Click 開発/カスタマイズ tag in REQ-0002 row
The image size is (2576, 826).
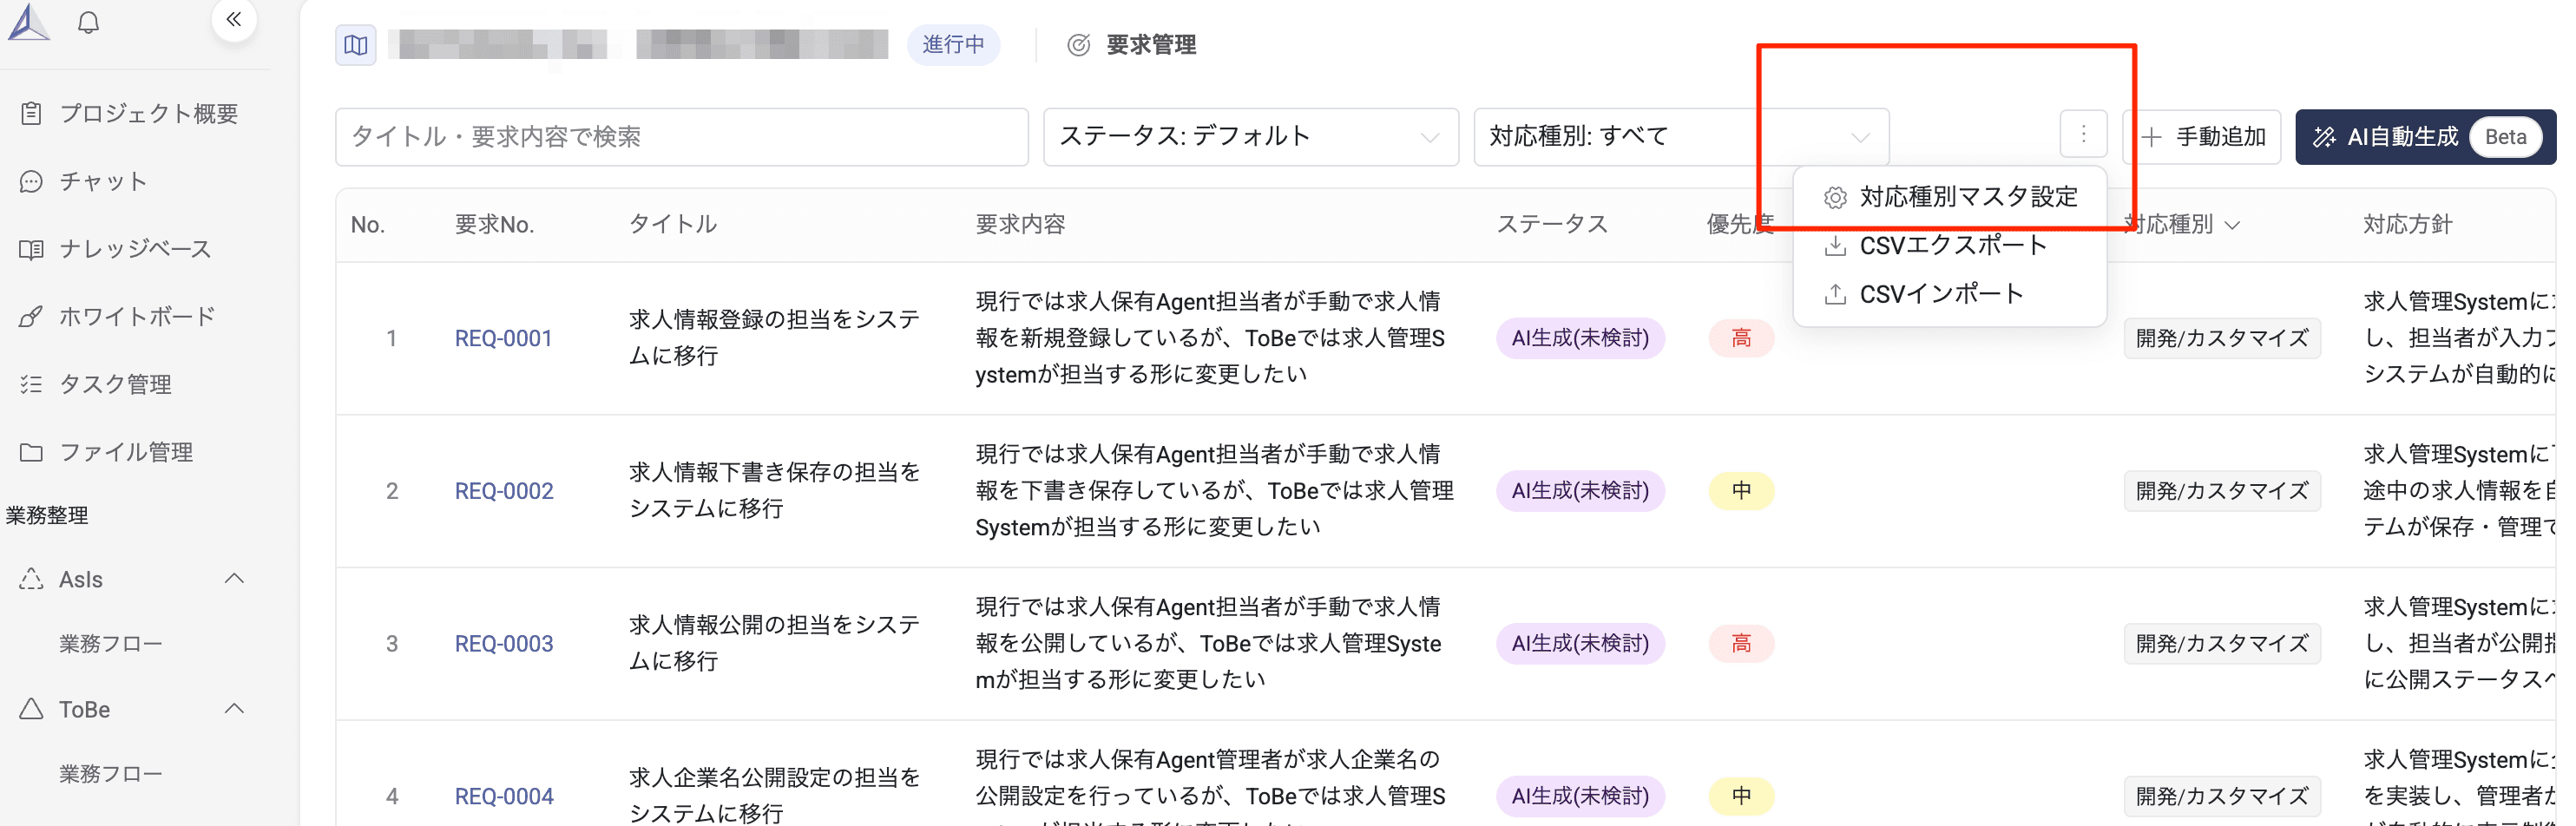pos(2222,492)
